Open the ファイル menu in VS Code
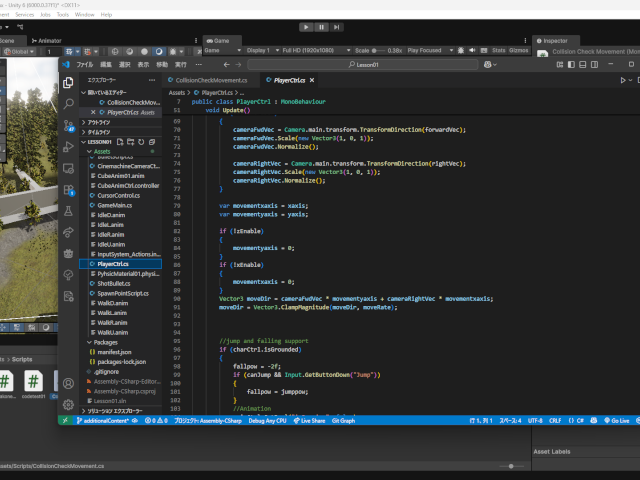The height and width of the screenshot is (480, 640). click(85, 64)
